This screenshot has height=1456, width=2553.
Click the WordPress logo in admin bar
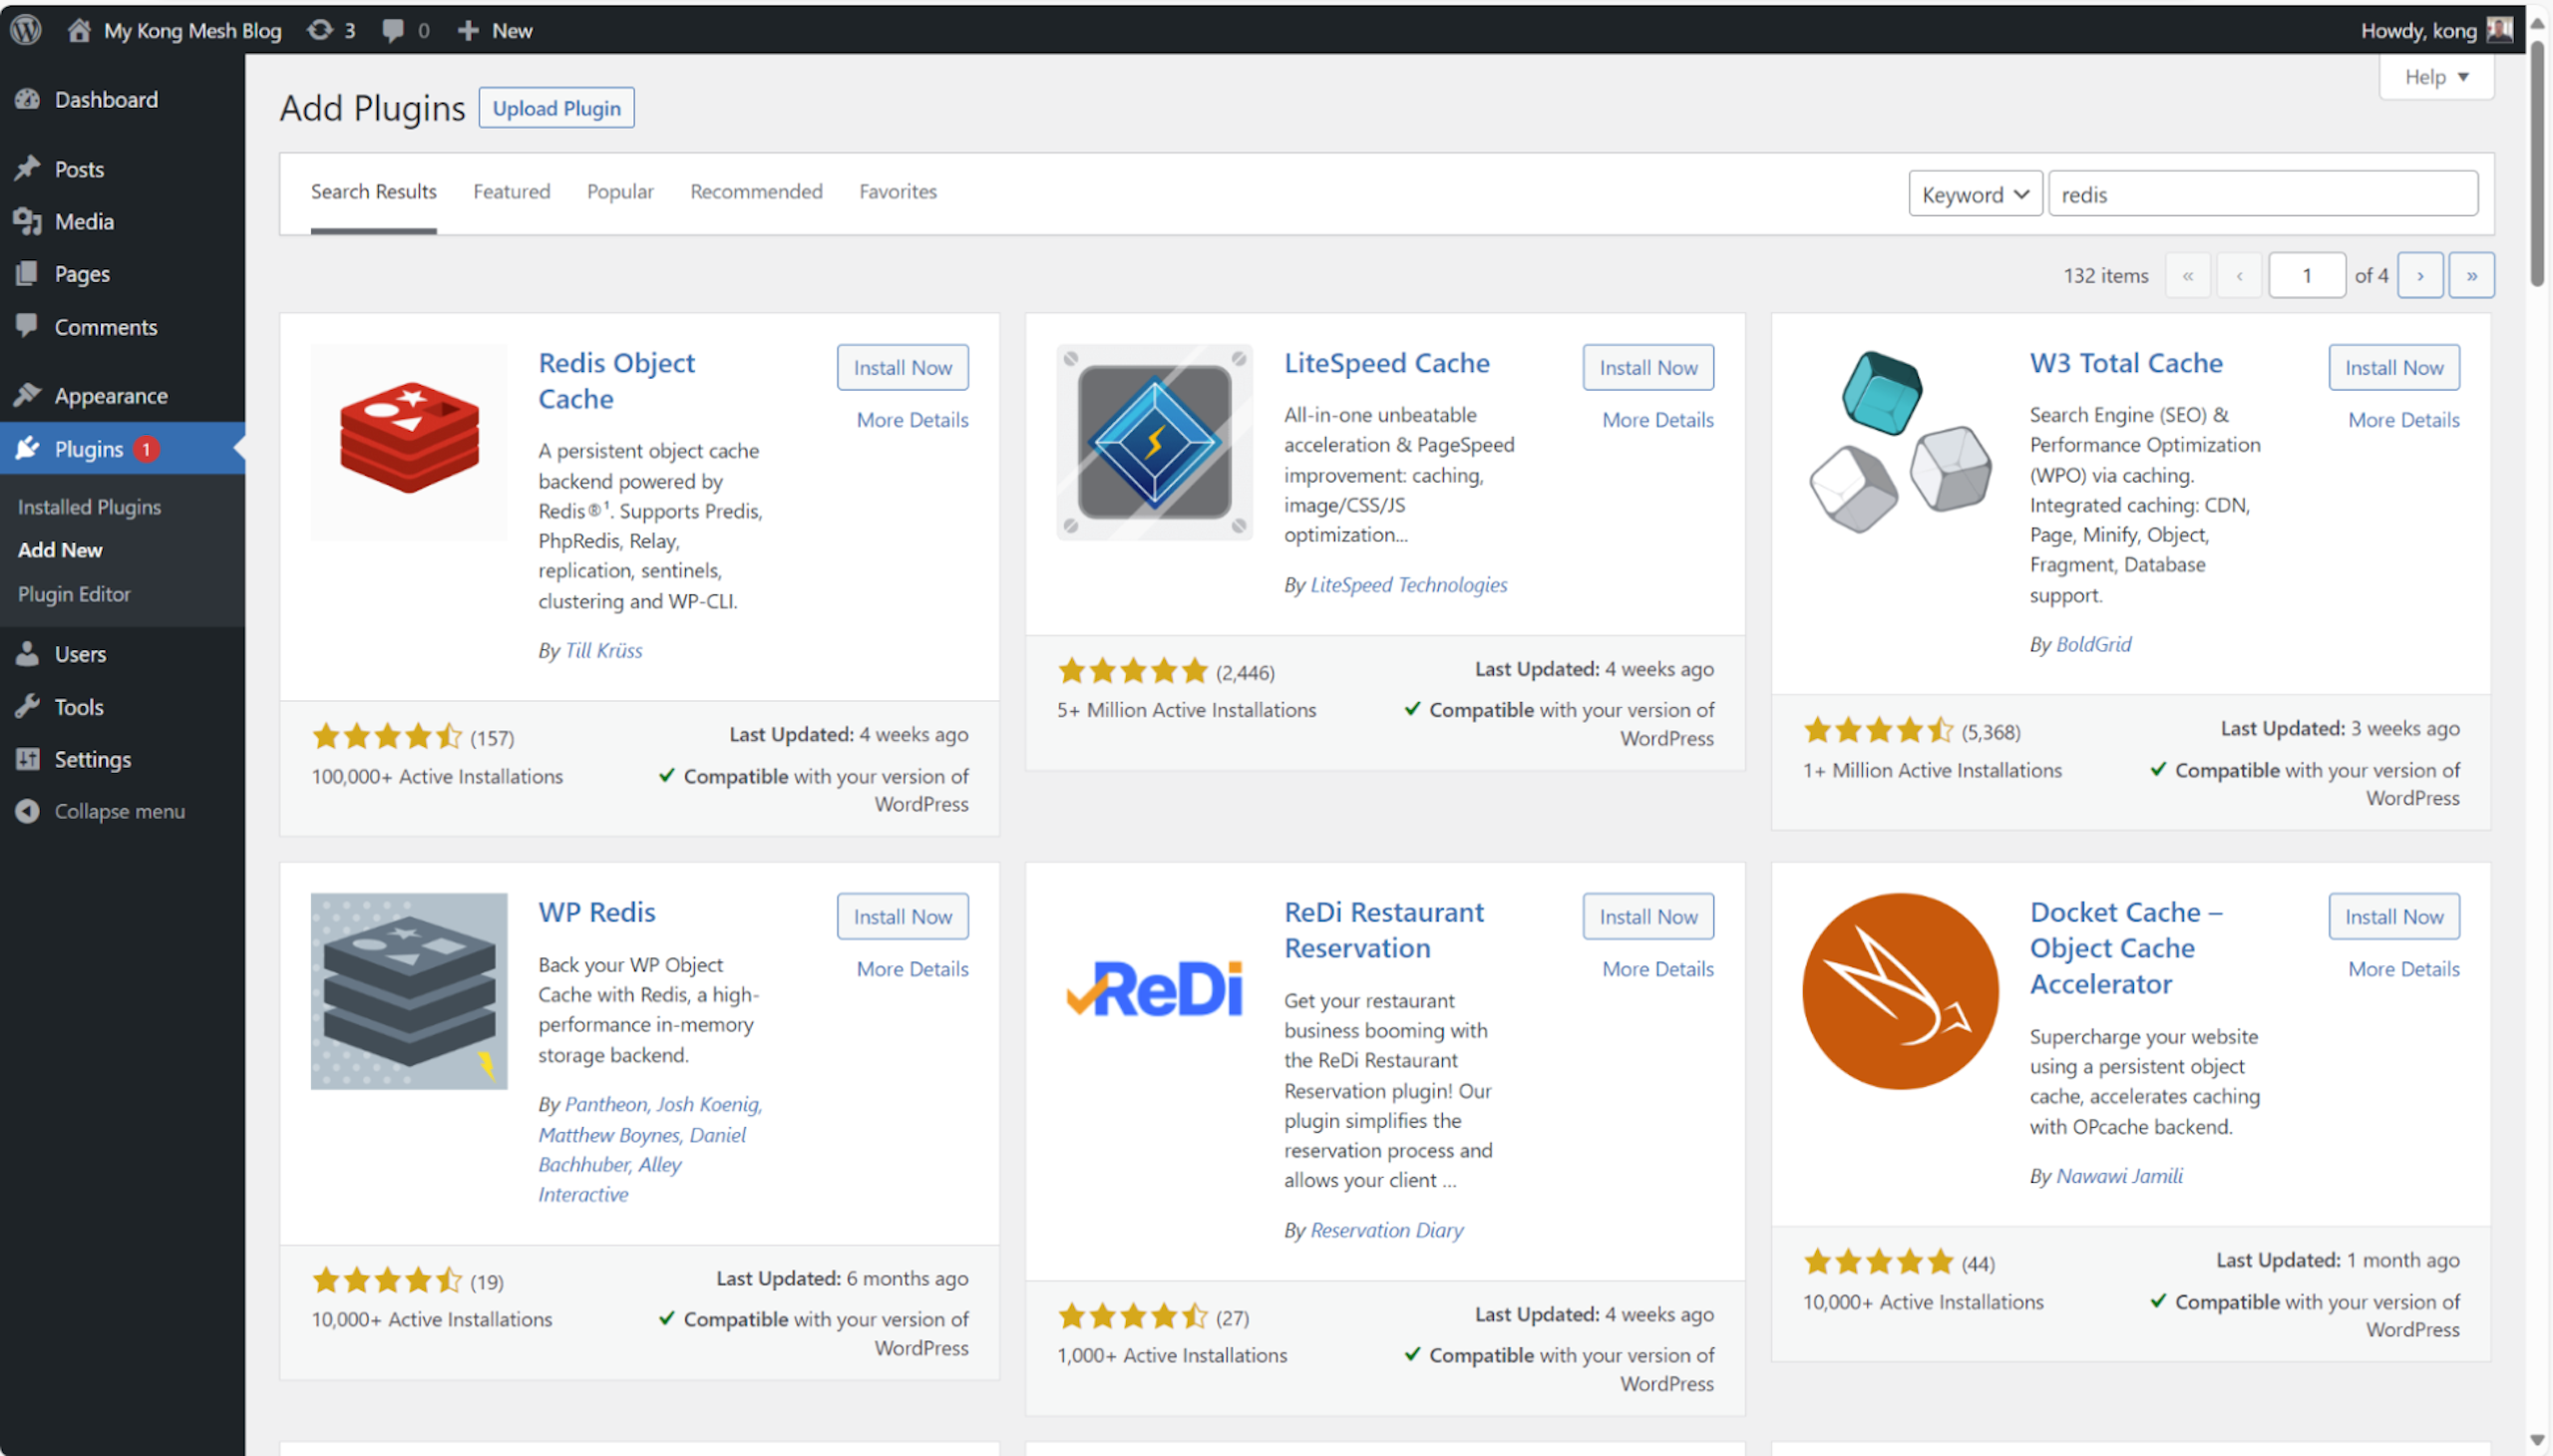coord(26,29)
